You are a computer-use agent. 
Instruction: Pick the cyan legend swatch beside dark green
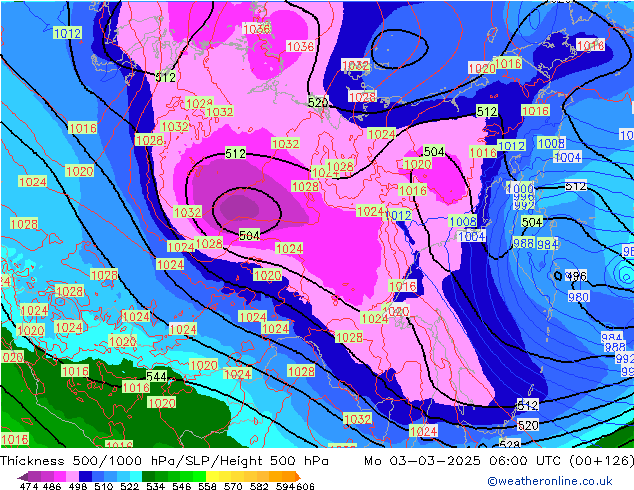click(x=136, y=476)
